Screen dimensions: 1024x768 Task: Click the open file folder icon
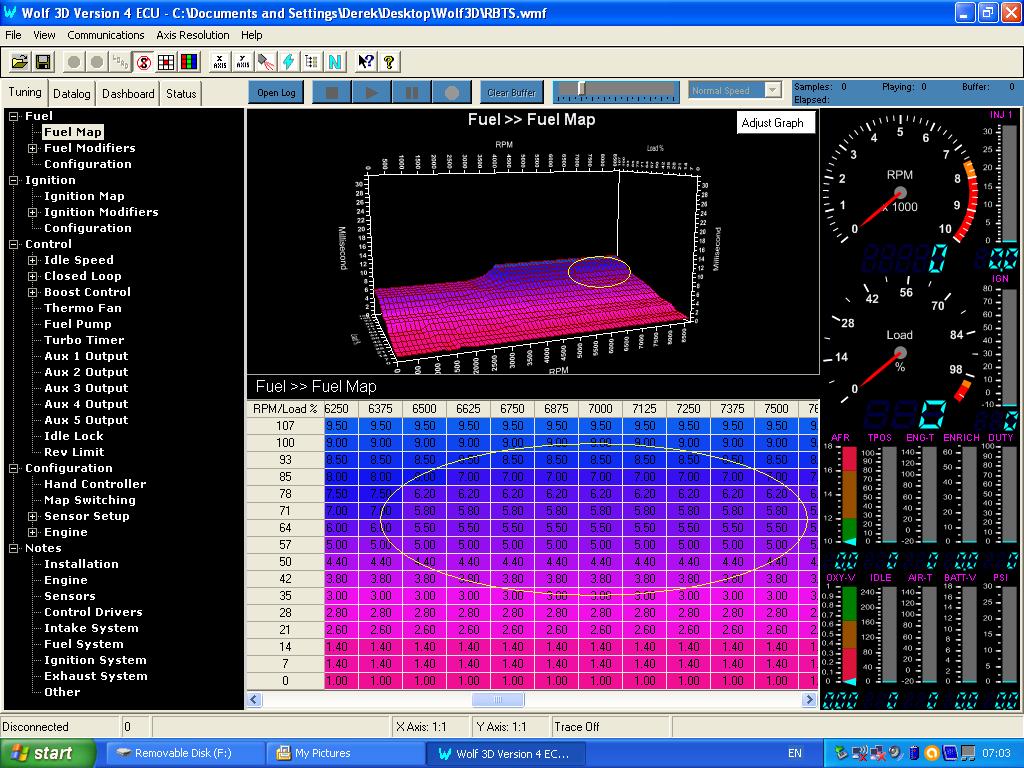click(19, 62)
